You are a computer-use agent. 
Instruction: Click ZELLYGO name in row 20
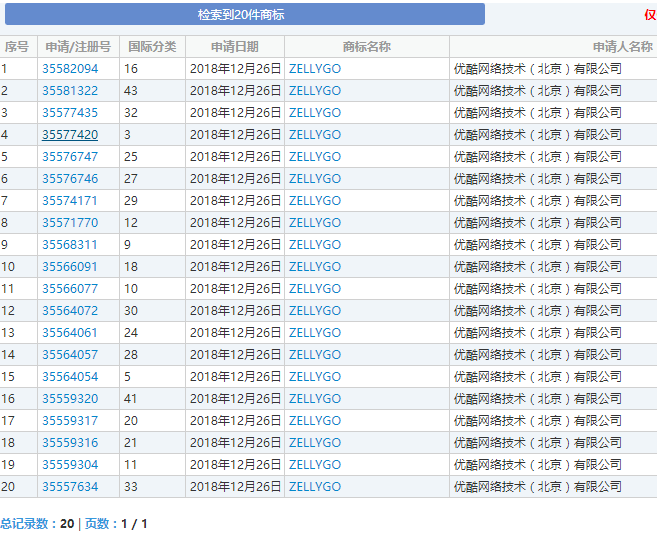click(x=314, y=487)
